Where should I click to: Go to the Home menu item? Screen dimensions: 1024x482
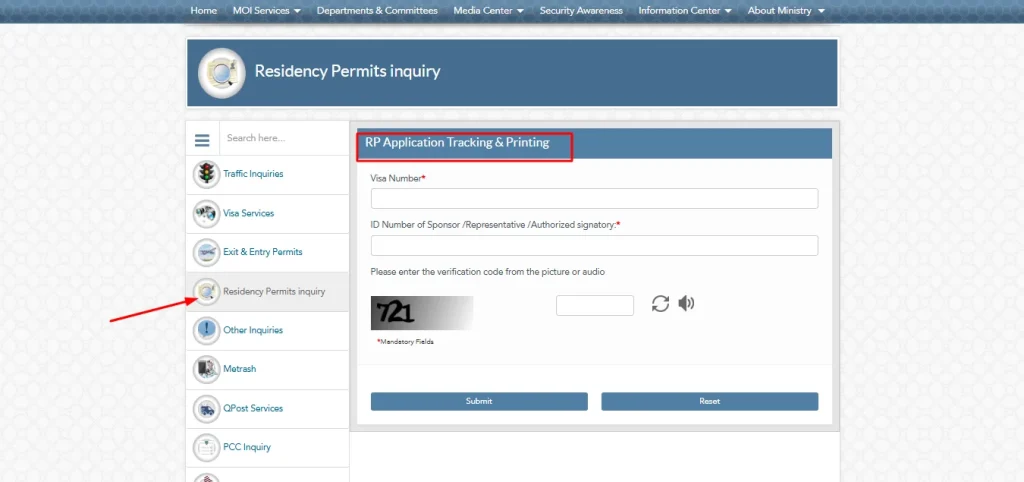coord(203,11)
